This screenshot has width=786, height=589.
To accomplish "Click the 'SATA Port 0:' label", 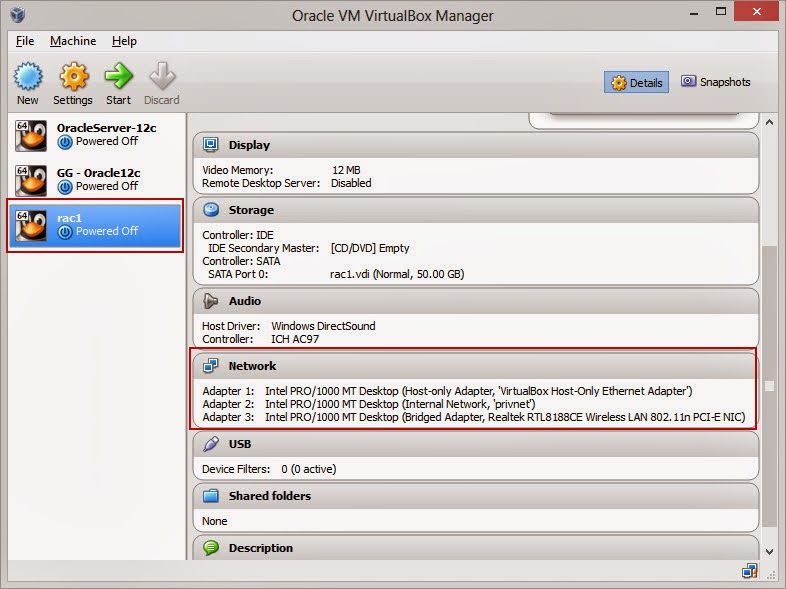I will [x=238, y=274].
